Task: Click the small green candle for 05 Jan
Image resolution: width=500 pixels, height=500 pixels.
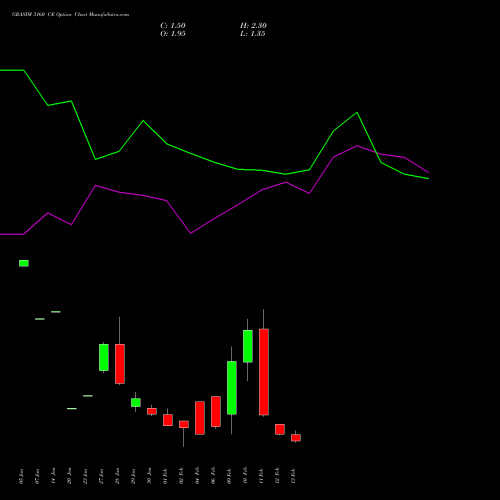Action: coord(24,263)
